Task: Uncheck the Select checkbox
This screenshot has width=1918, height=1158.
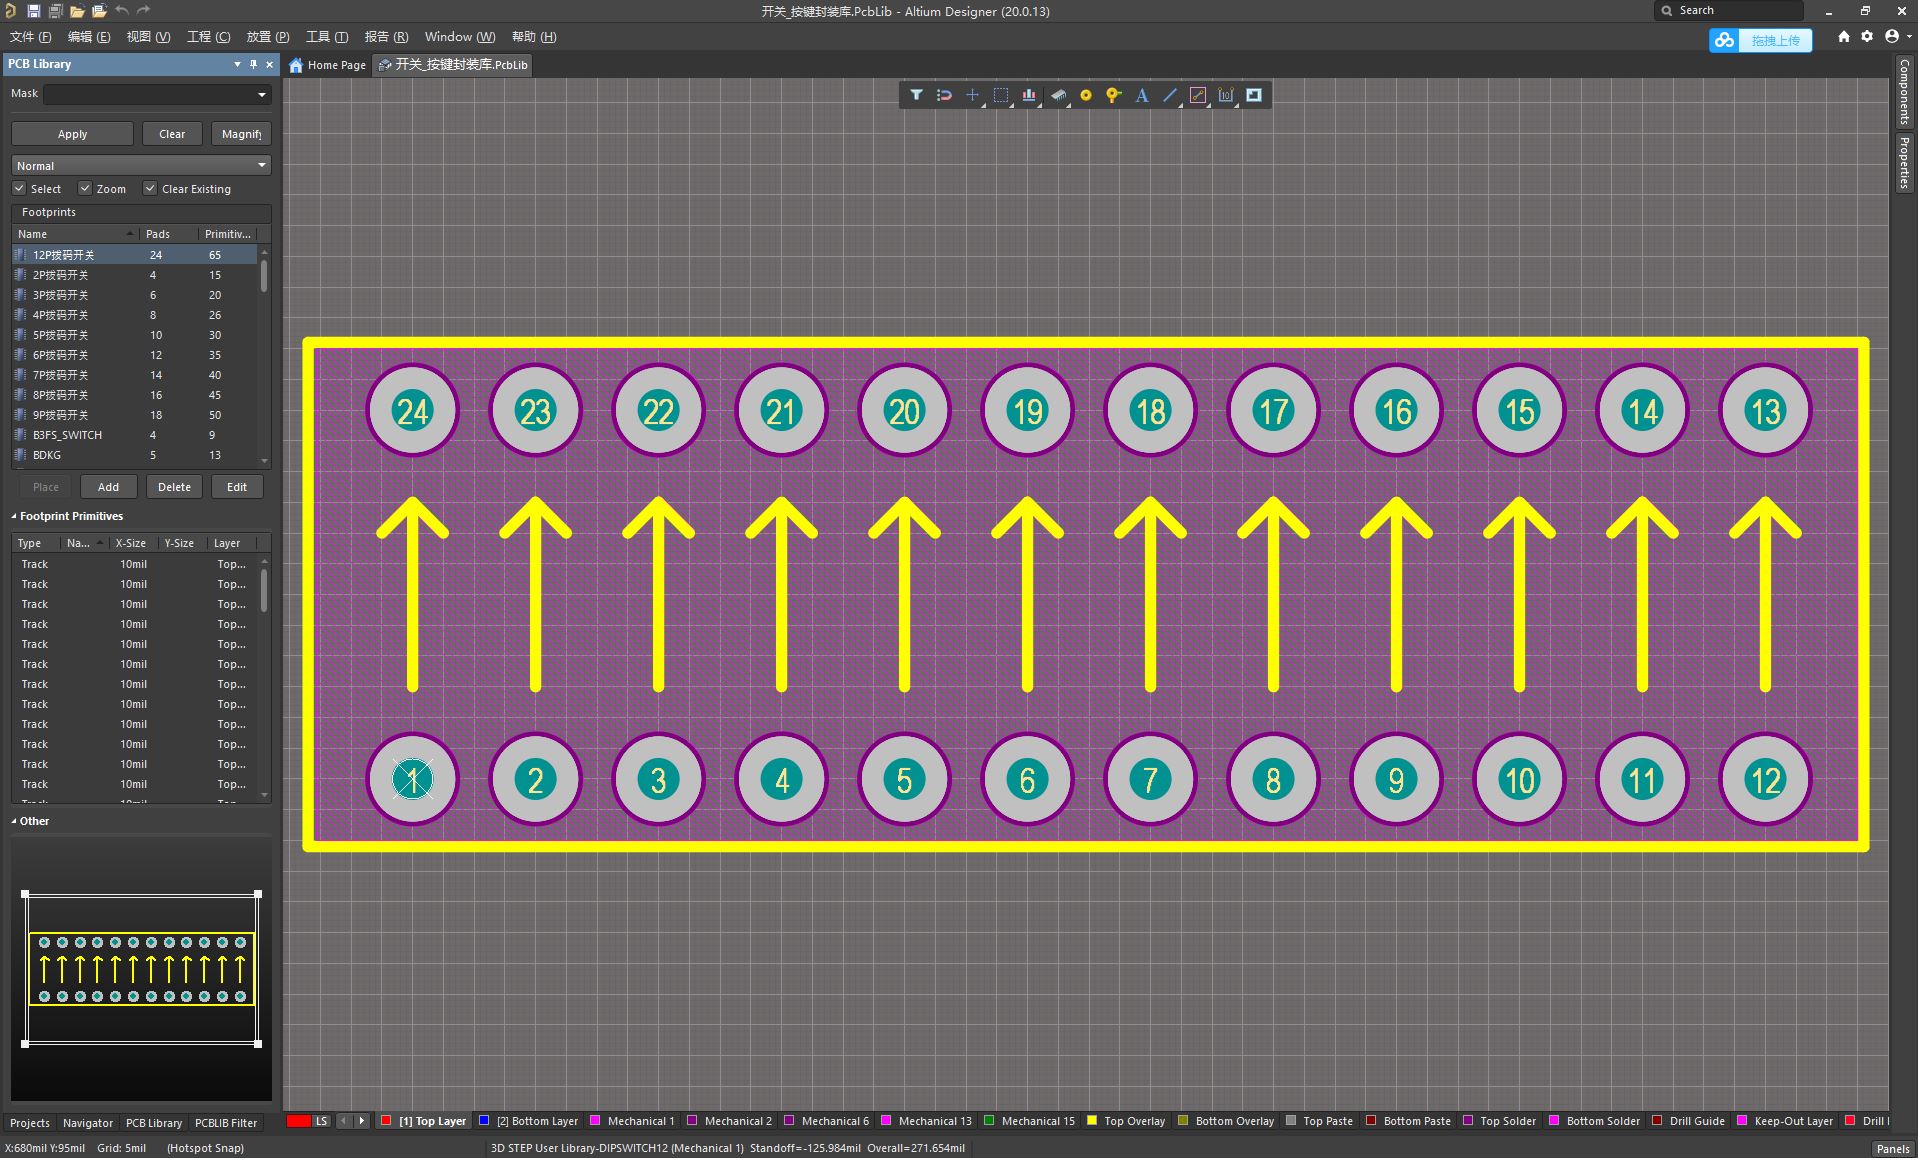Action: coord(19,188)
